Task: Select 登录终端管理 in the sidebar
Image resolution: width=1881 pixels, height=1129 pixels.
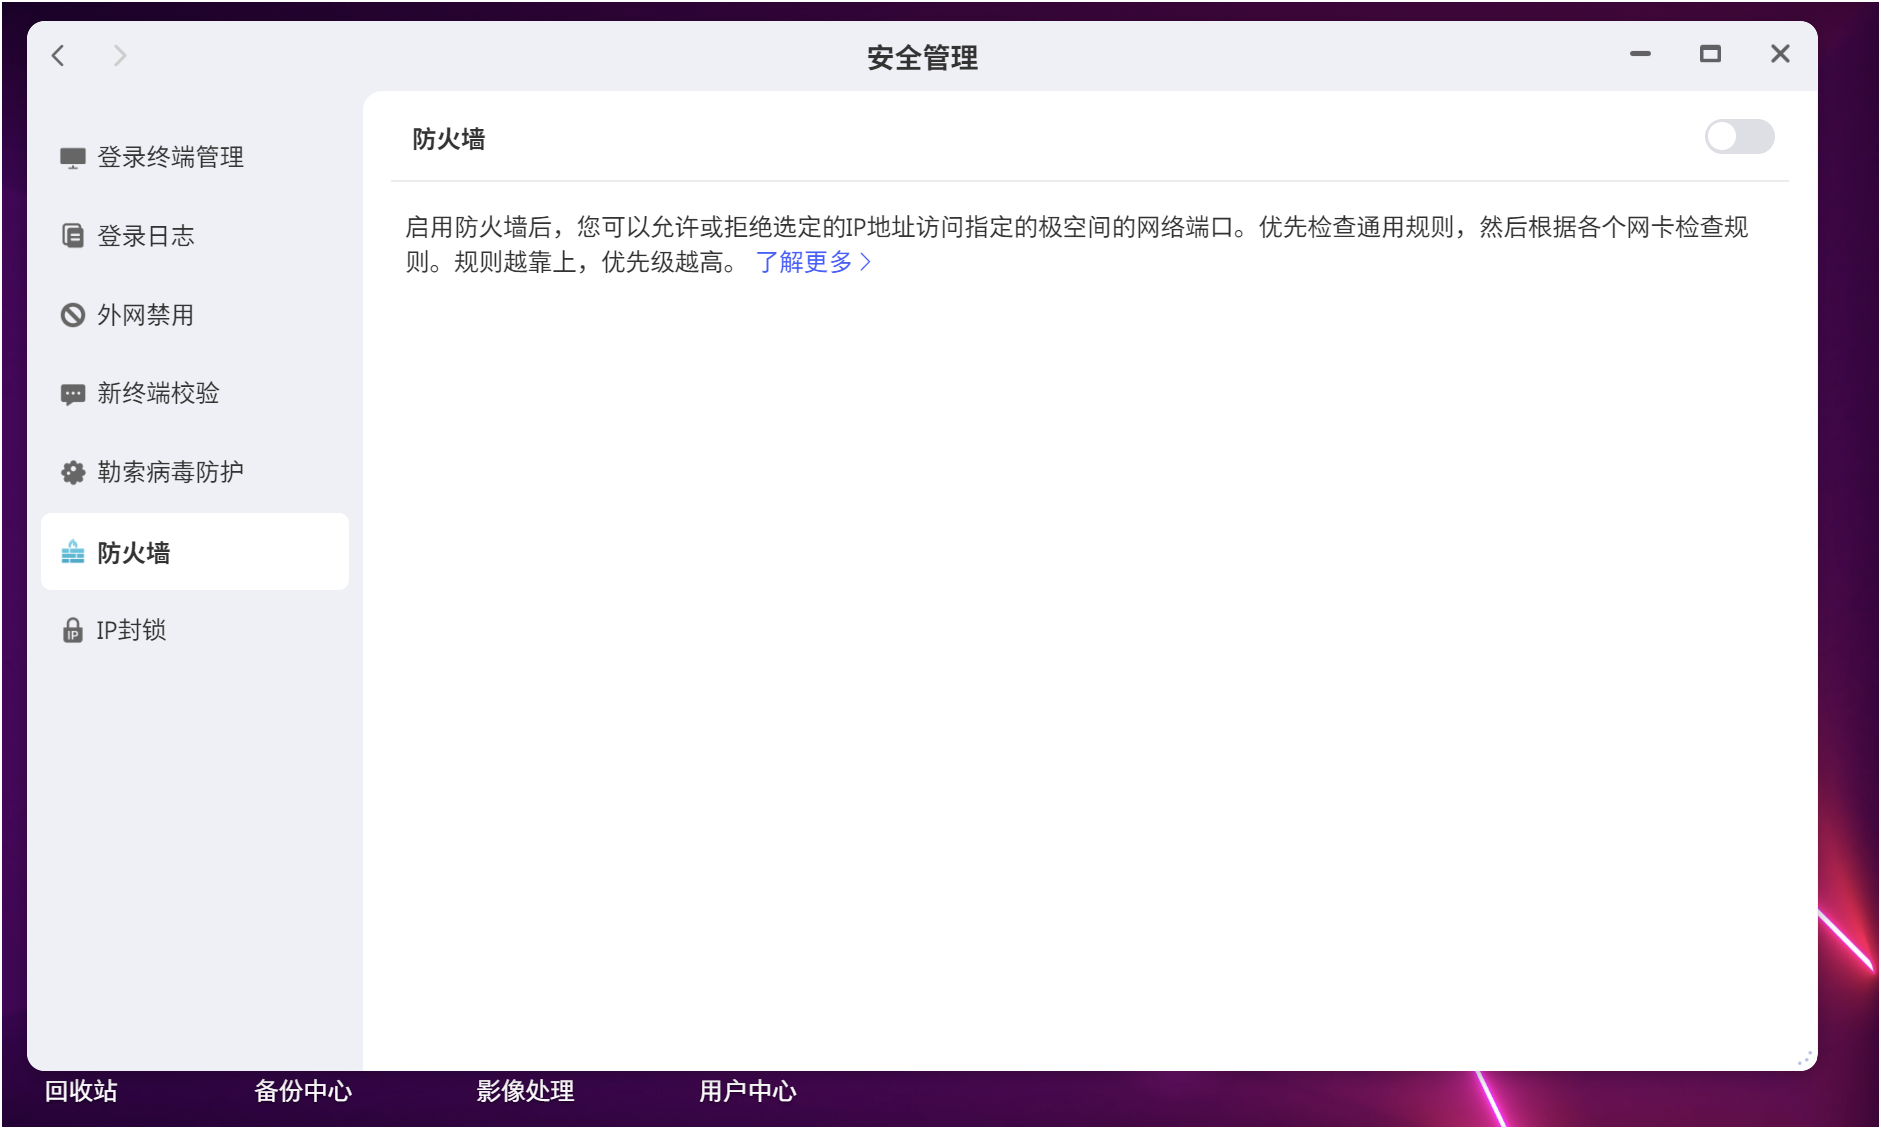Action: click(x=195, y=157)
